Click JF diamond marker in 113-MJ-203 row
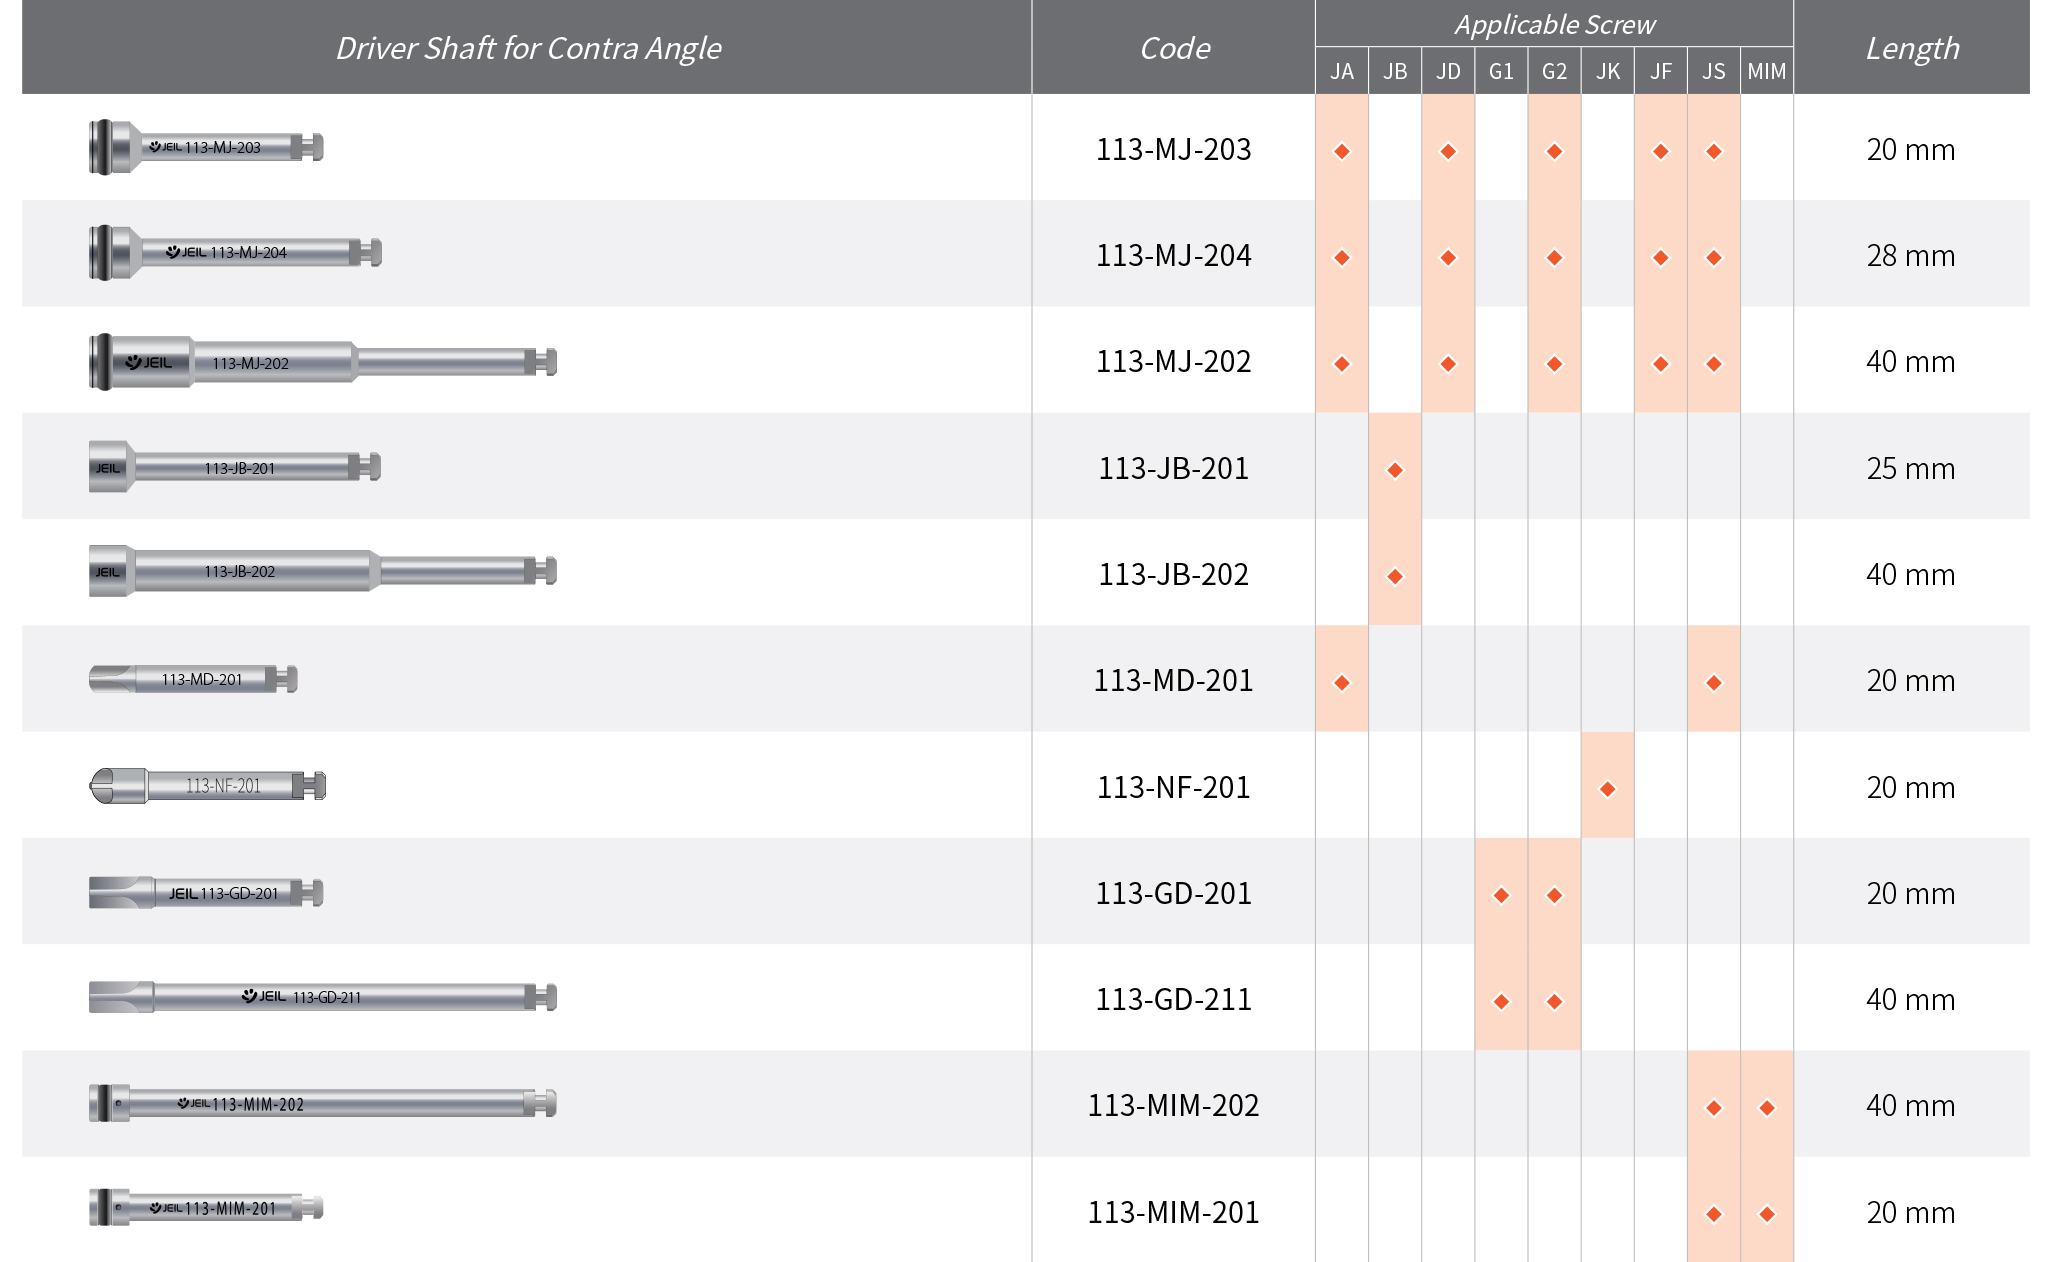 1661,152
